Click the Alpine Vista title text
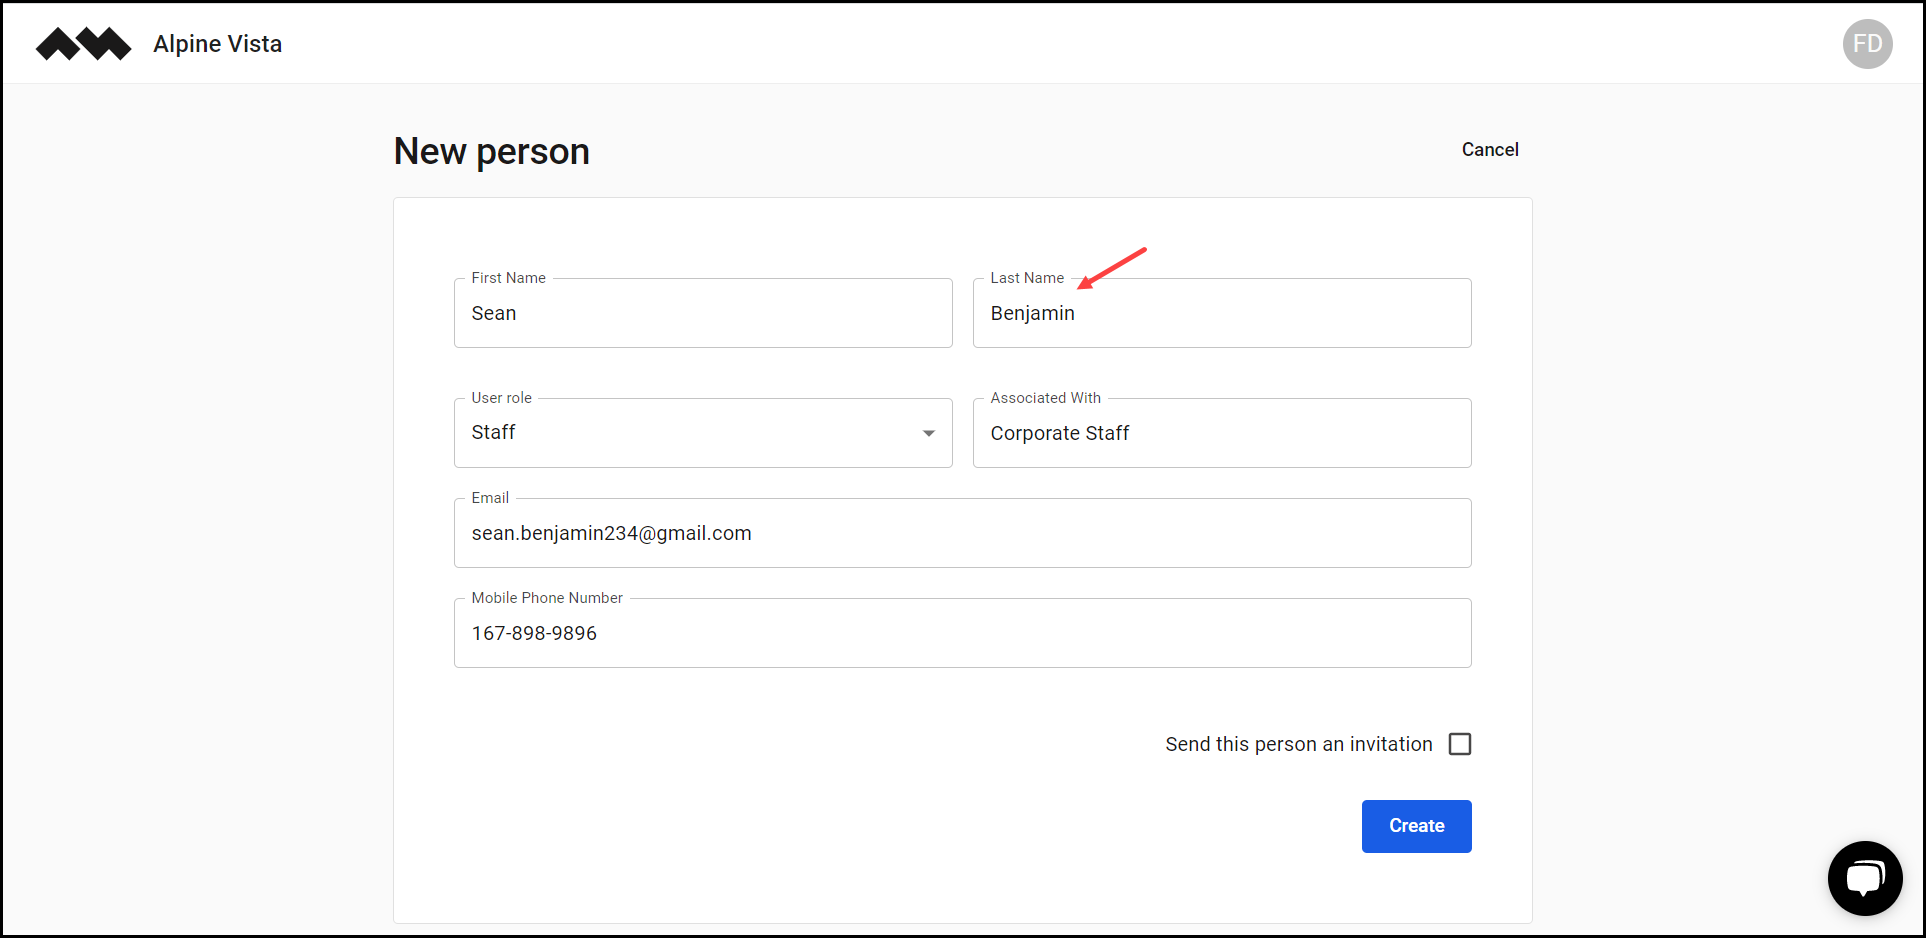1926x938 pixels. [217, 43]
